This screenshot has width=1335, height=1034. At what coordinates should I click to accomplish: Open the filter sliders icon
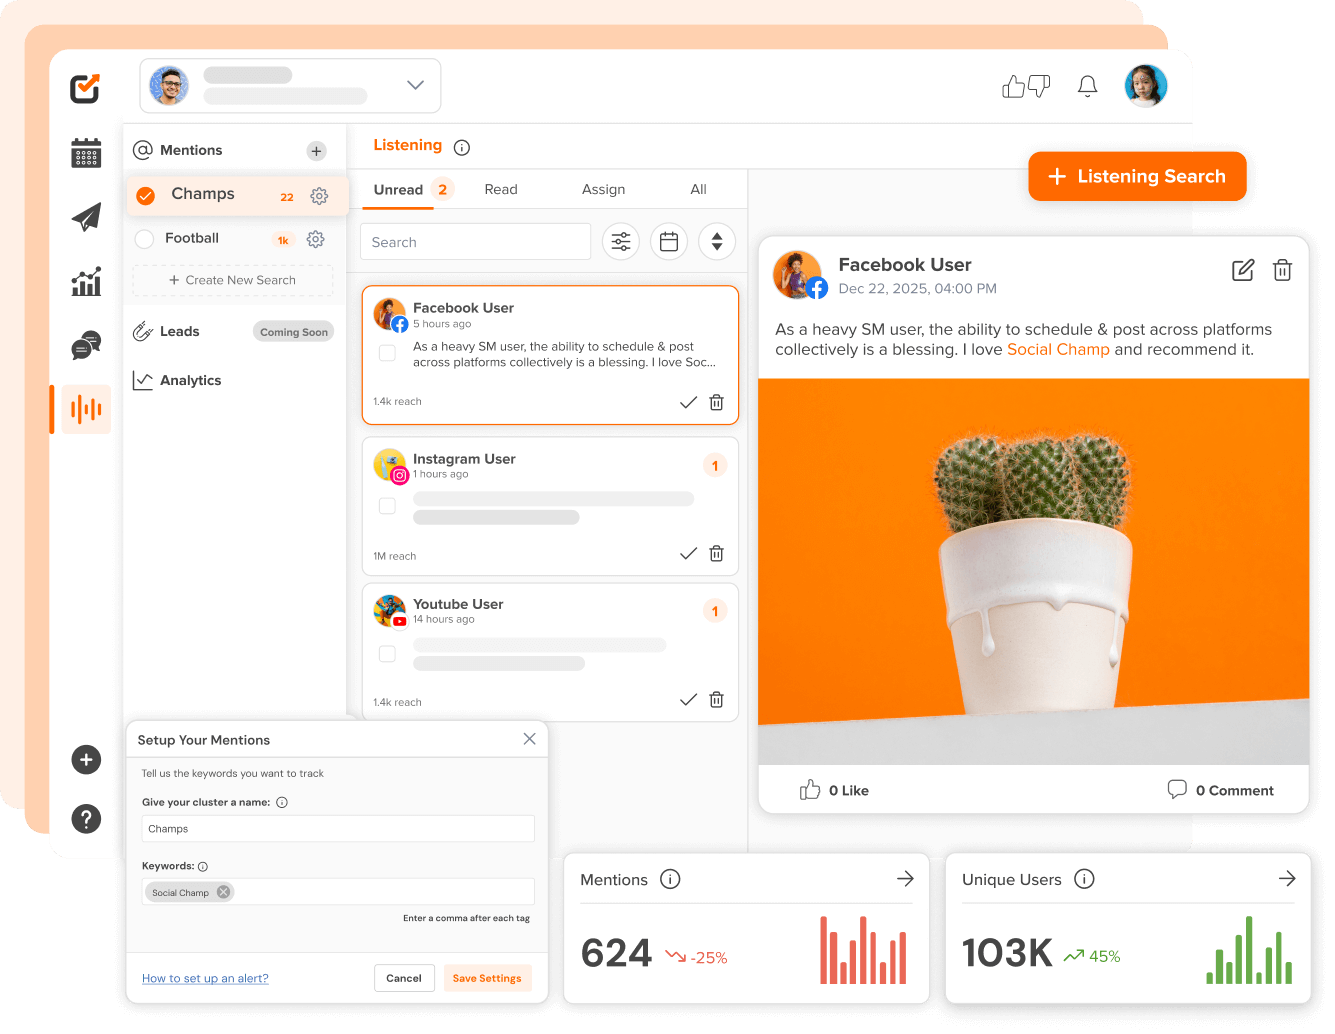tap(621, 241)
